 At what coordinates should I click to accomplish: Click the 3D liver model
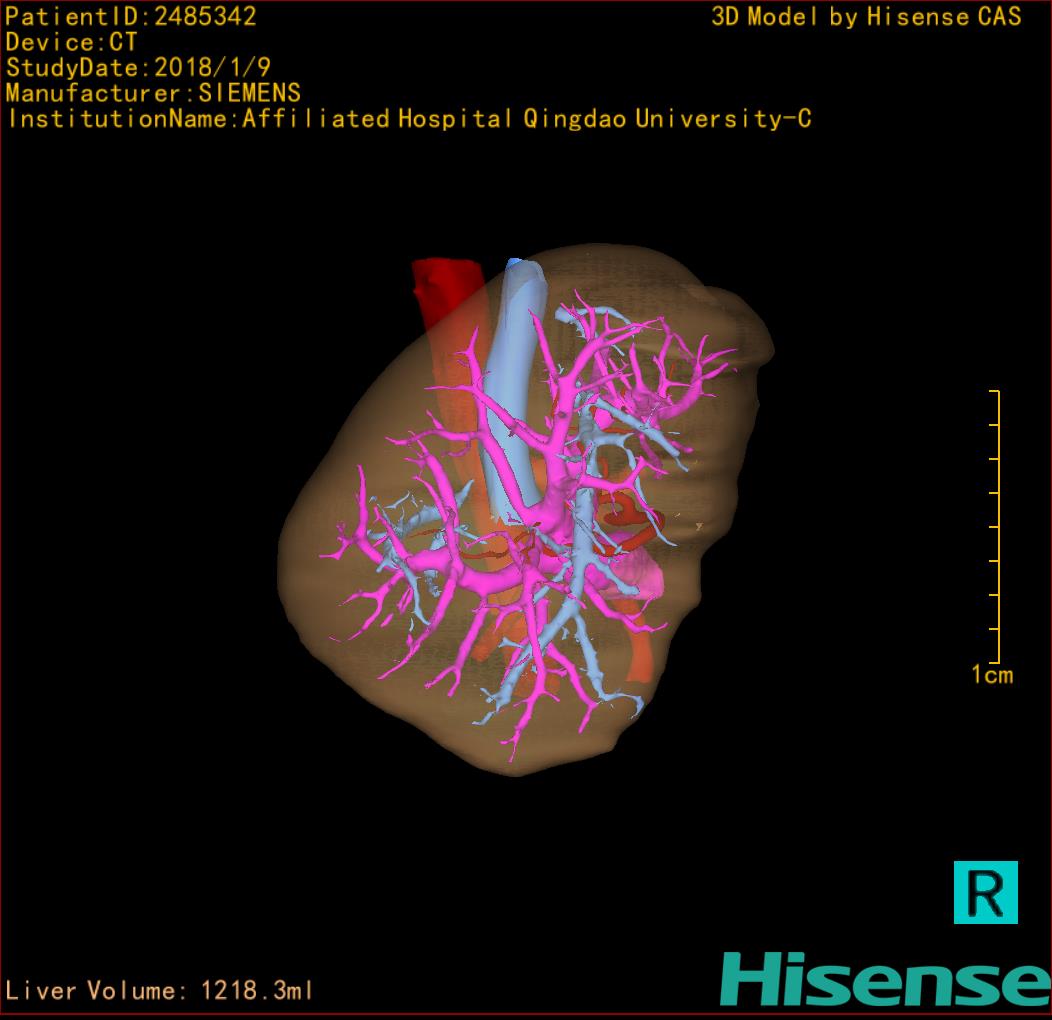[x=527, y=510]
